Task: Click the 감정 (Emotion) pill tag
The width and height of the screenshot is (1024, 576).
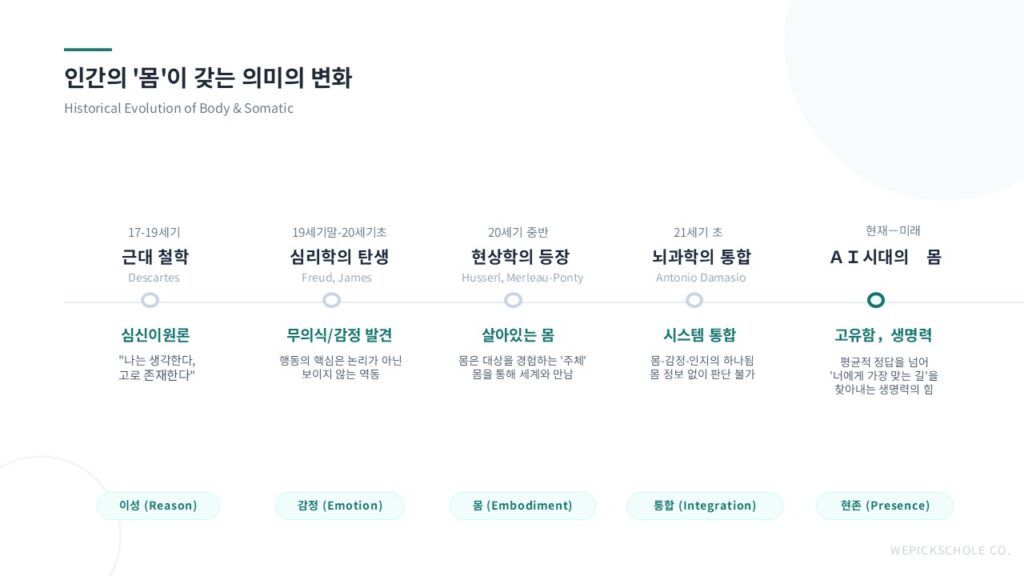Action: (x=340, y=506)
